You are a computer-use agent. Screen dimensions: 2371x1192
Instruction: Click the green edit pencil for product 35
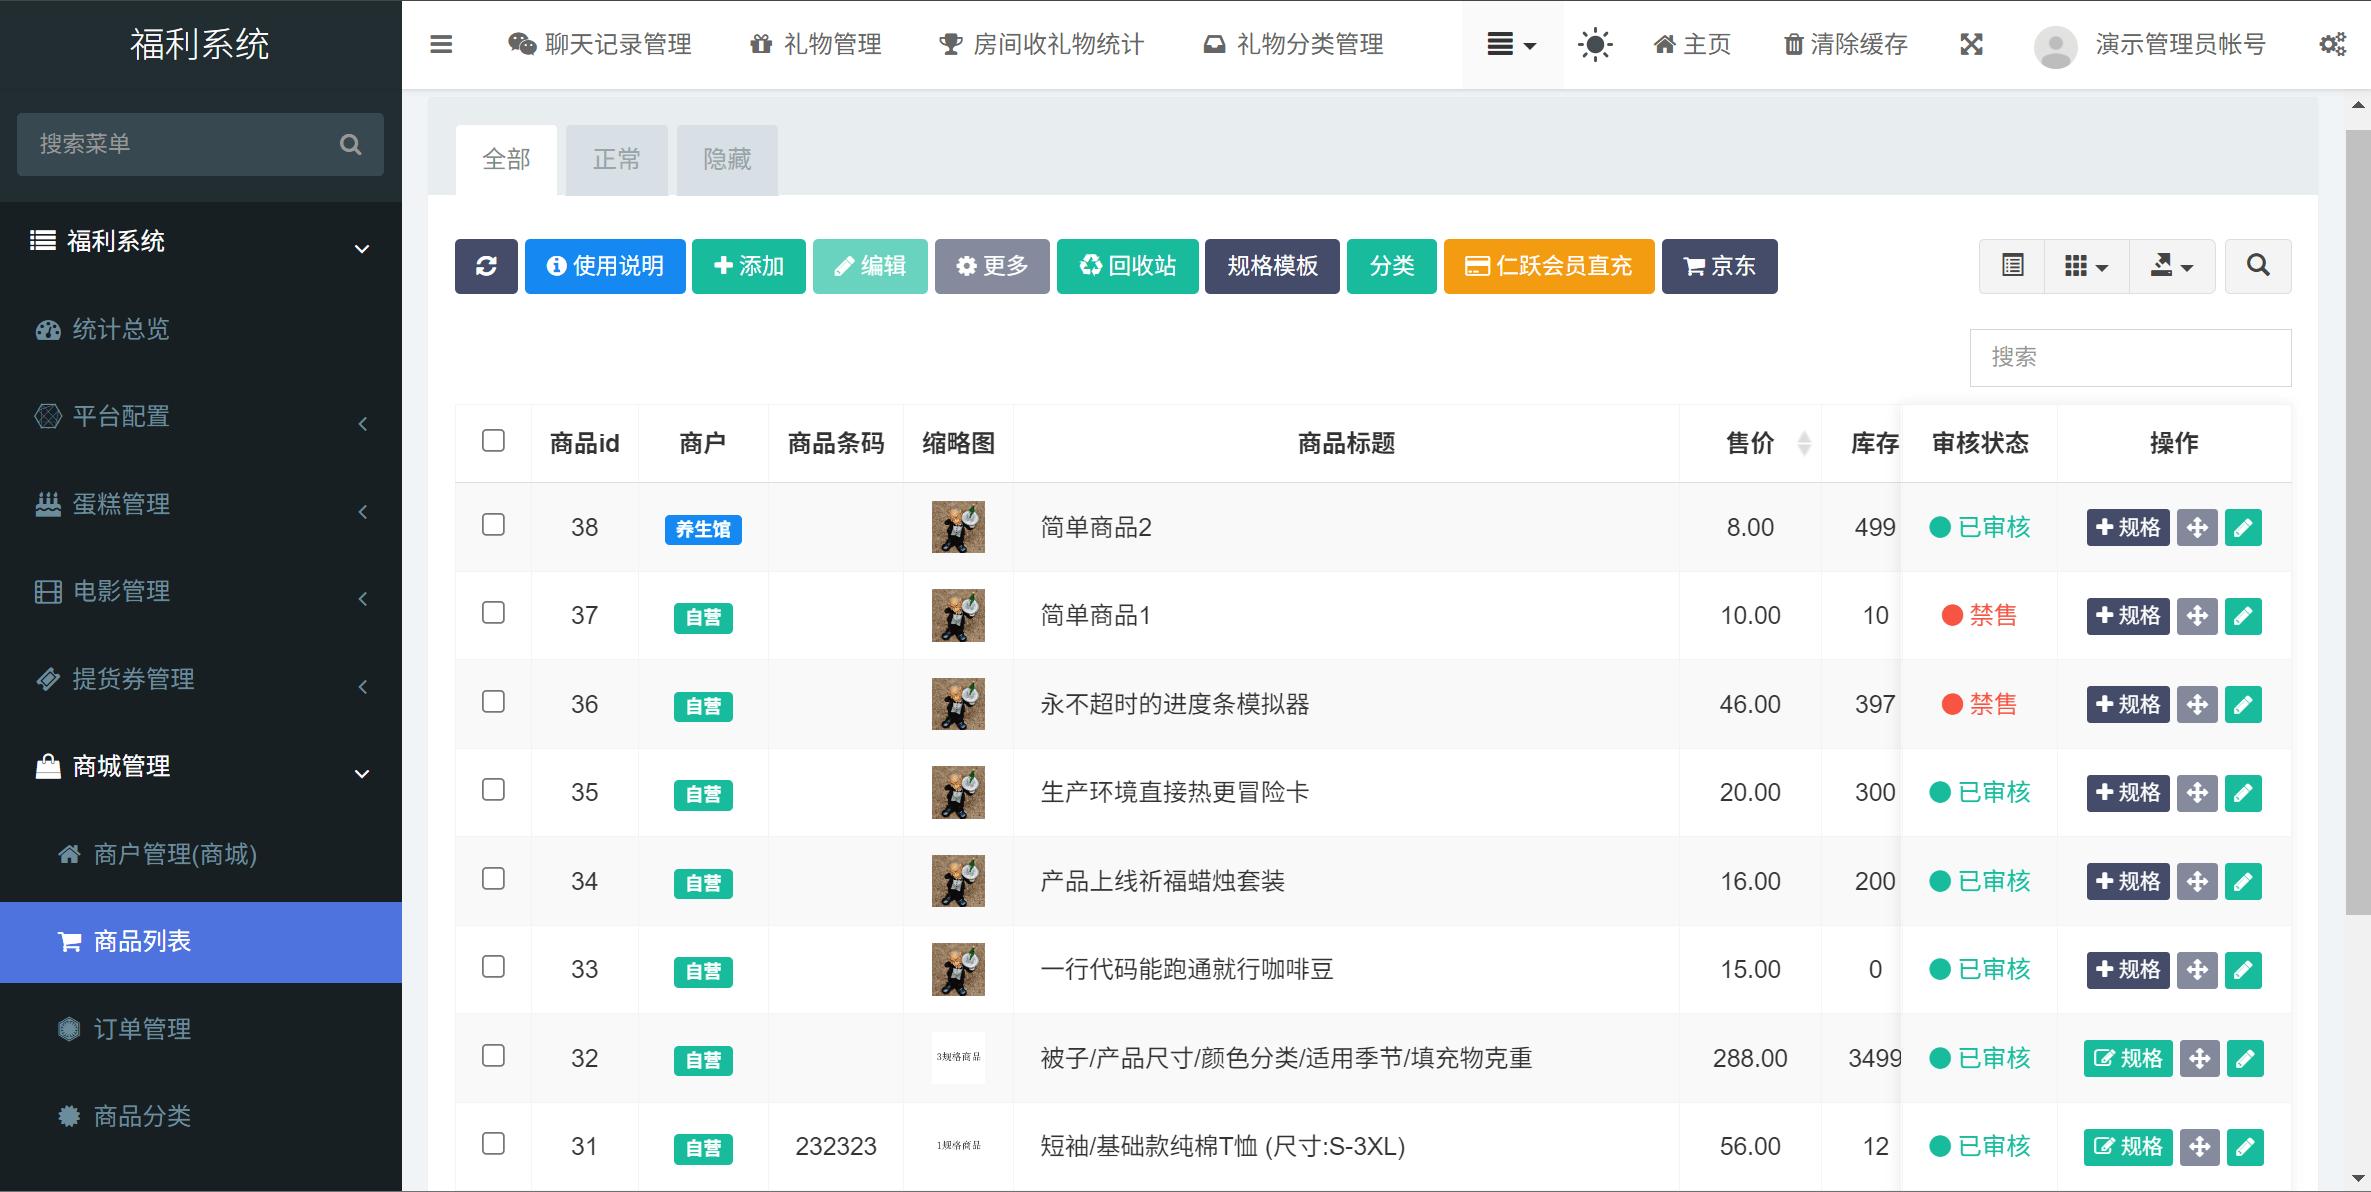tap(2243, 793)
